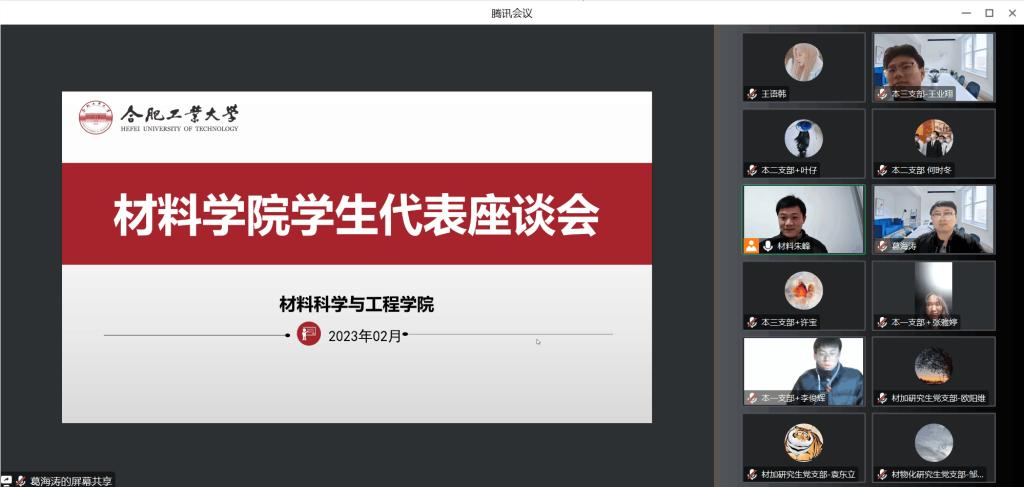Maximize the Tencent Meeting window
Image resolution: width=1024 pixels, height=487 pixels.
pos(989,12)
